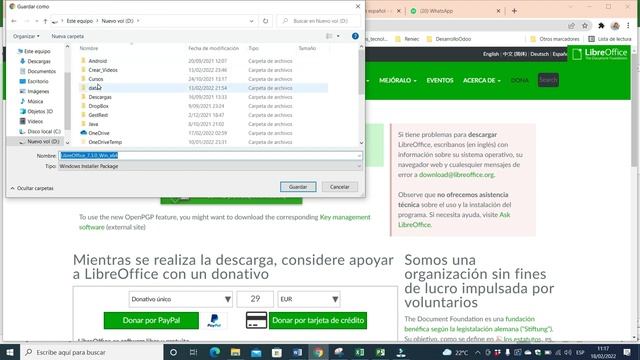Switch to Chrome in the taskbar
Screen dimensions: 640x360
(318, 352)
